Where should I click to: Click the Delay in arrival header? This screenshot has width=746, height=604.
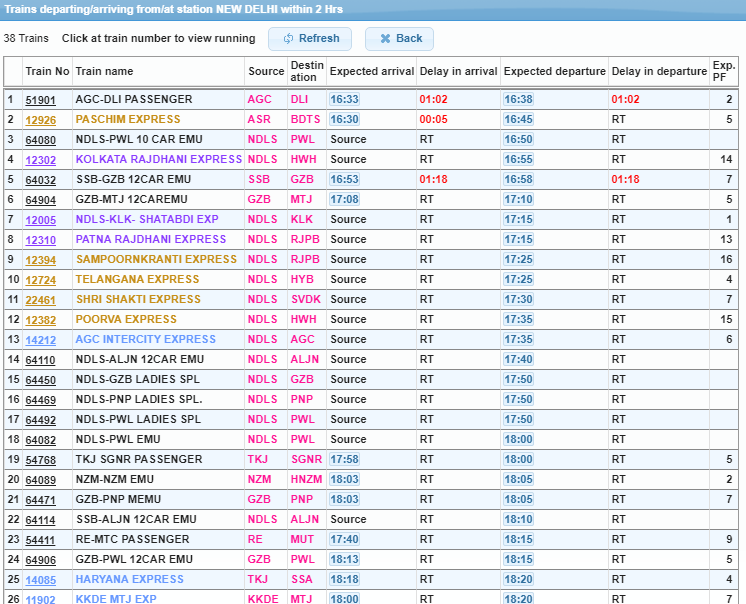pyautogui.click(x=458, y=71)
